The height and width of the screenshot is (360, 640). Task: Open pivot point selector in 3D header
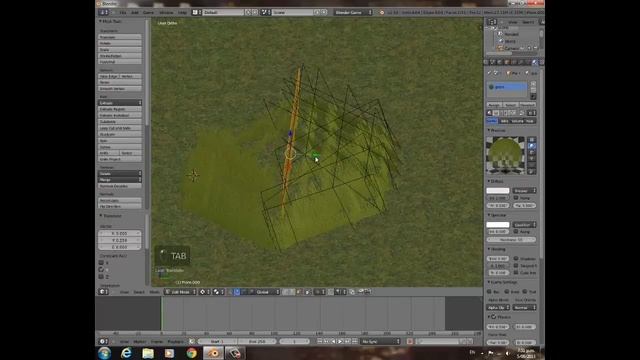coord(218,292)
